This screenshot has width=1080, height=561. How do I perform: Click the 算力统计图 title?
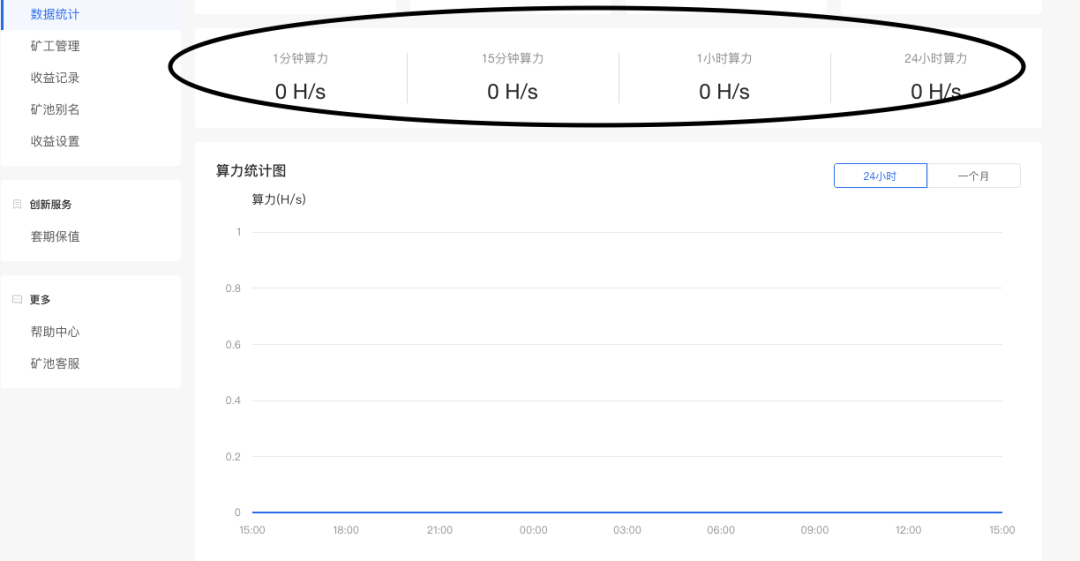251,171
